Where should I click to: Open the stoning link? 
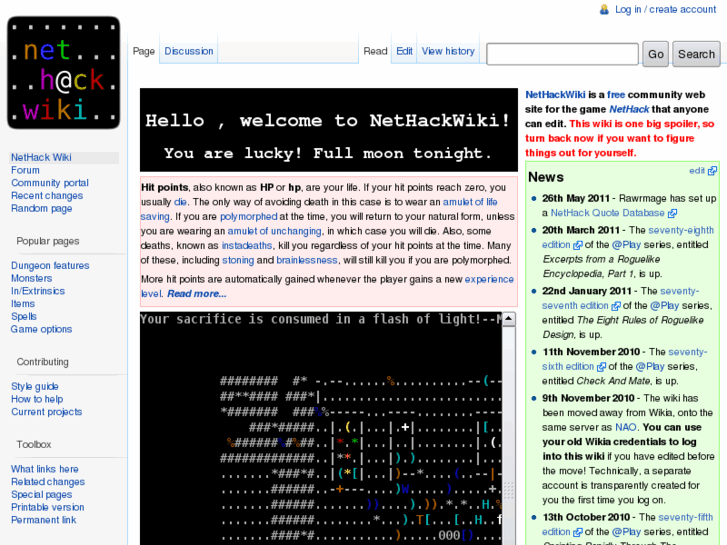tap(238, 260)
